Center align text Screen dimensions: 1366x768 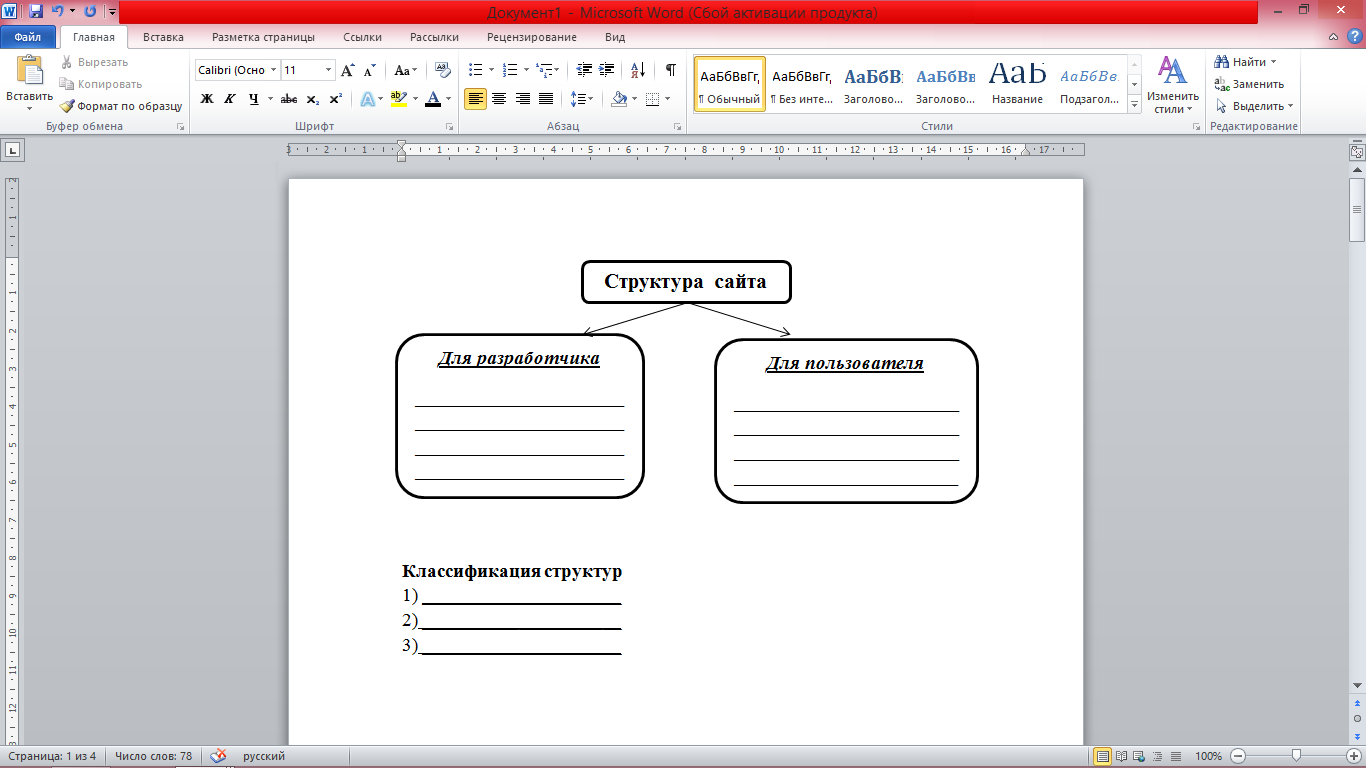click(498, 99)
